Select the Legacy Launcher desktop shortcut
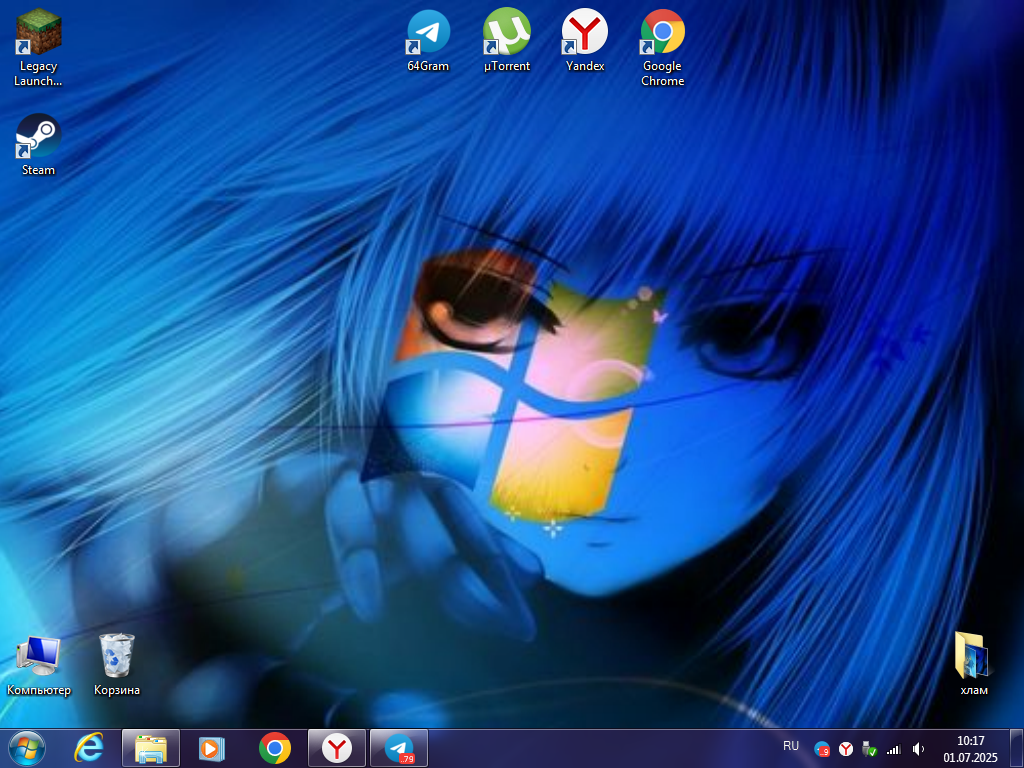 38,48
